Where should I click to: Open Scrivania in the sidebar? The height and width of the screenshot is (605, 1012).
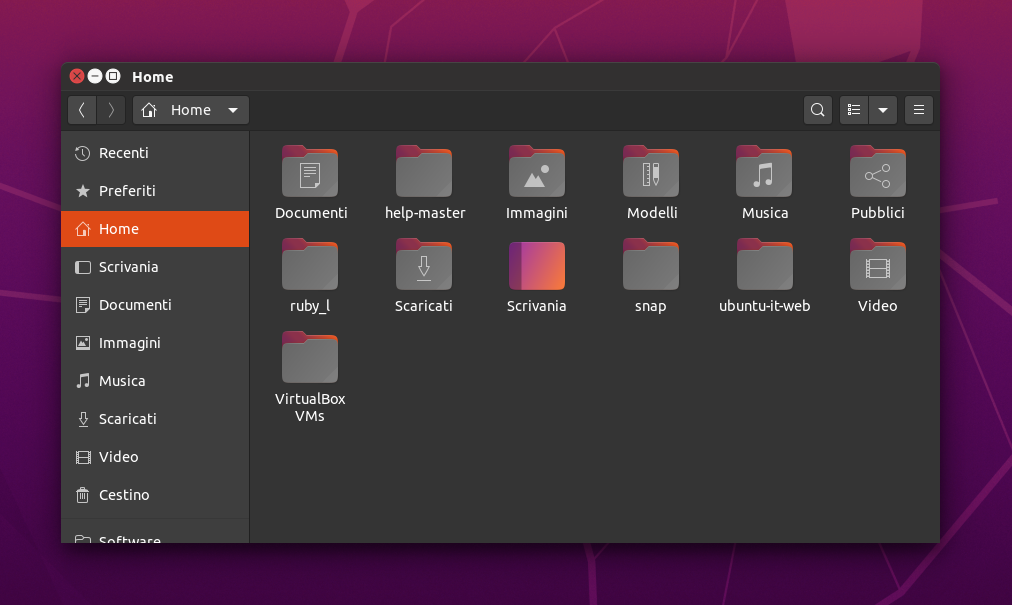(155, 267)
